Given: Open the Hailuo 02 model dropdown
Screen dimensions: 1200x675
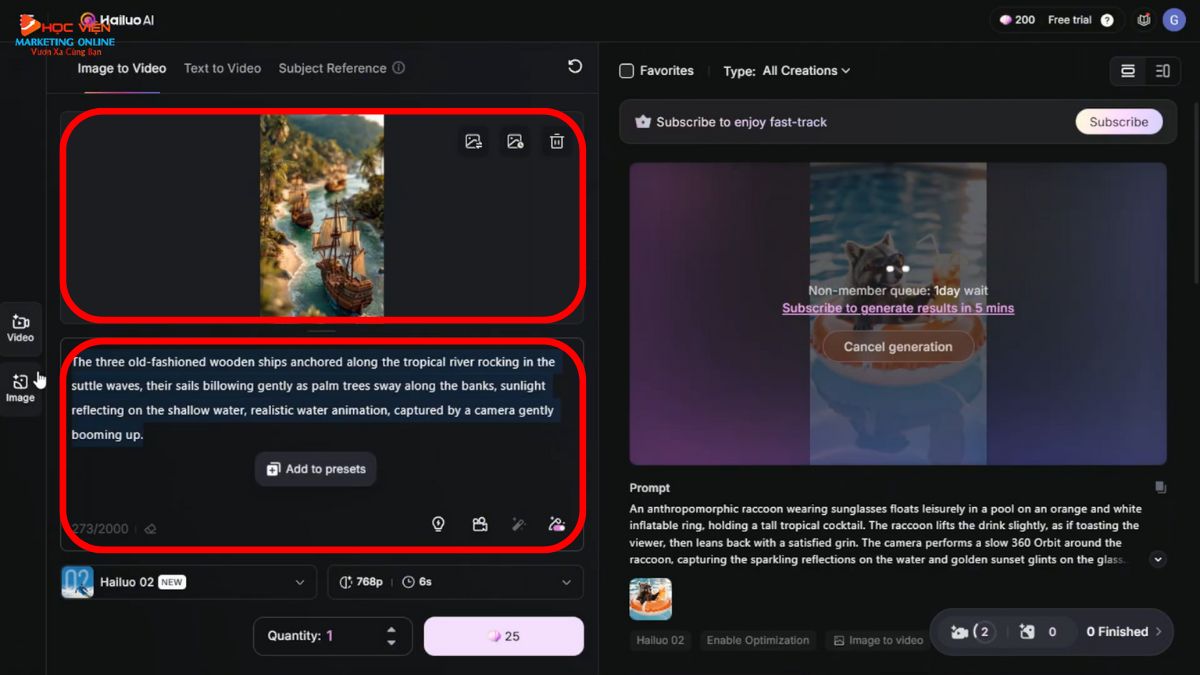Looking at the screenshot, I should pos(188,582).
